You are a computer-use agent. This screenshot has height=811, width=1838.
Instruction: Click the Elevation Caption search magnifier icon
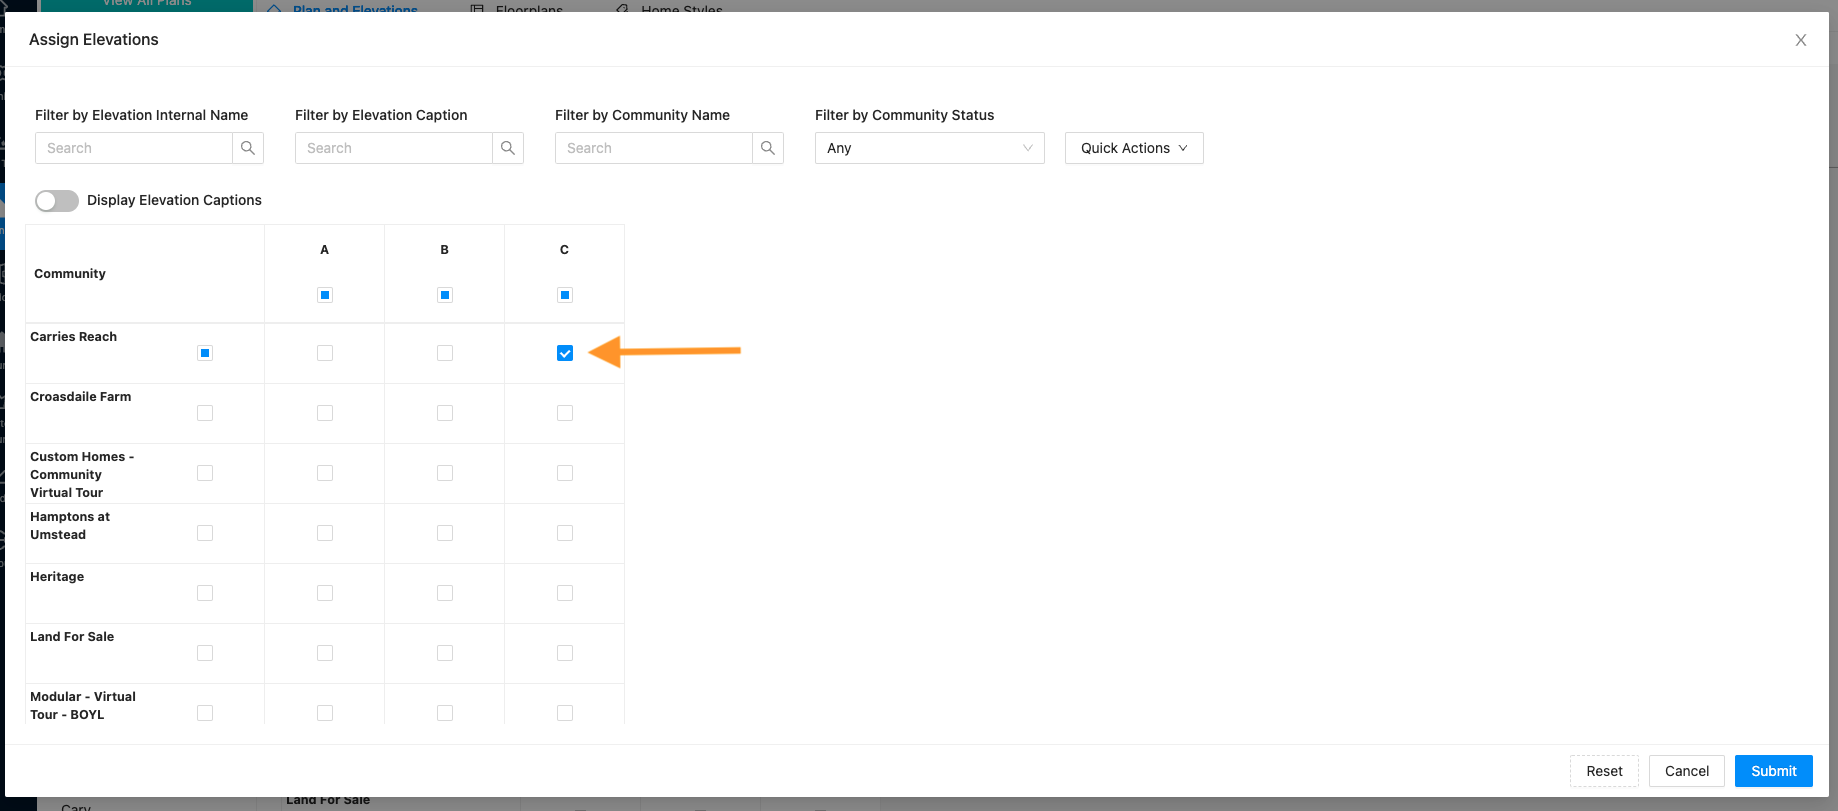click(508, 148)
